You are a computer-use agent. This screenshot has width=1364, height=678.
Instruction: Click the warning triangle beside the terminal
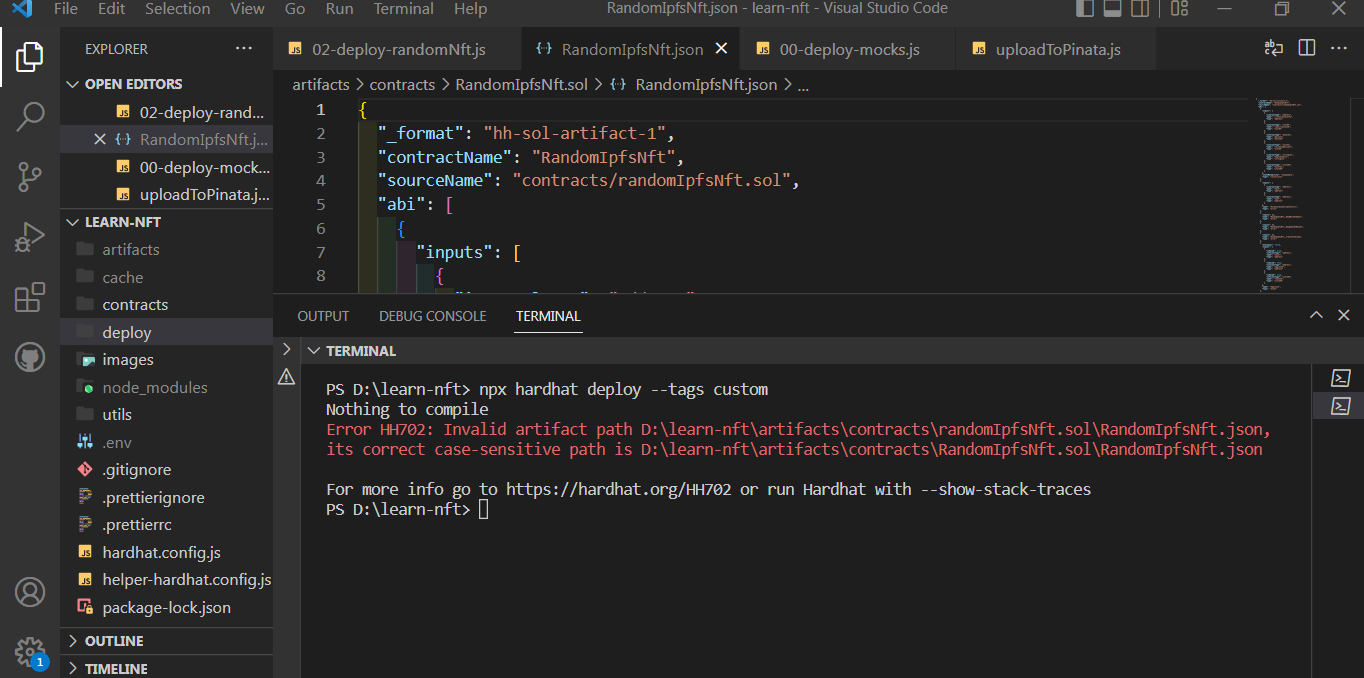click(286, 377)
